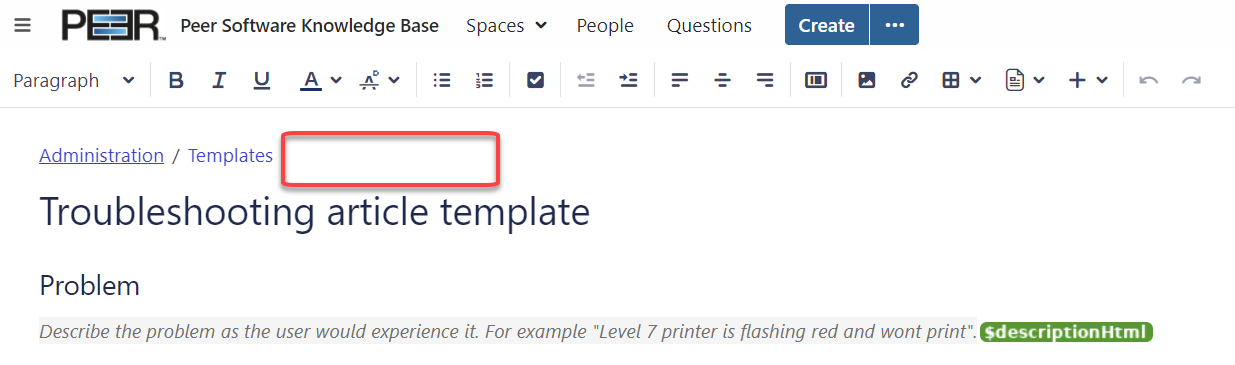The height and width of the screenshot is (365, 1235).
Task: Insert a task list checkbox
Action: (x=535, y=80)
